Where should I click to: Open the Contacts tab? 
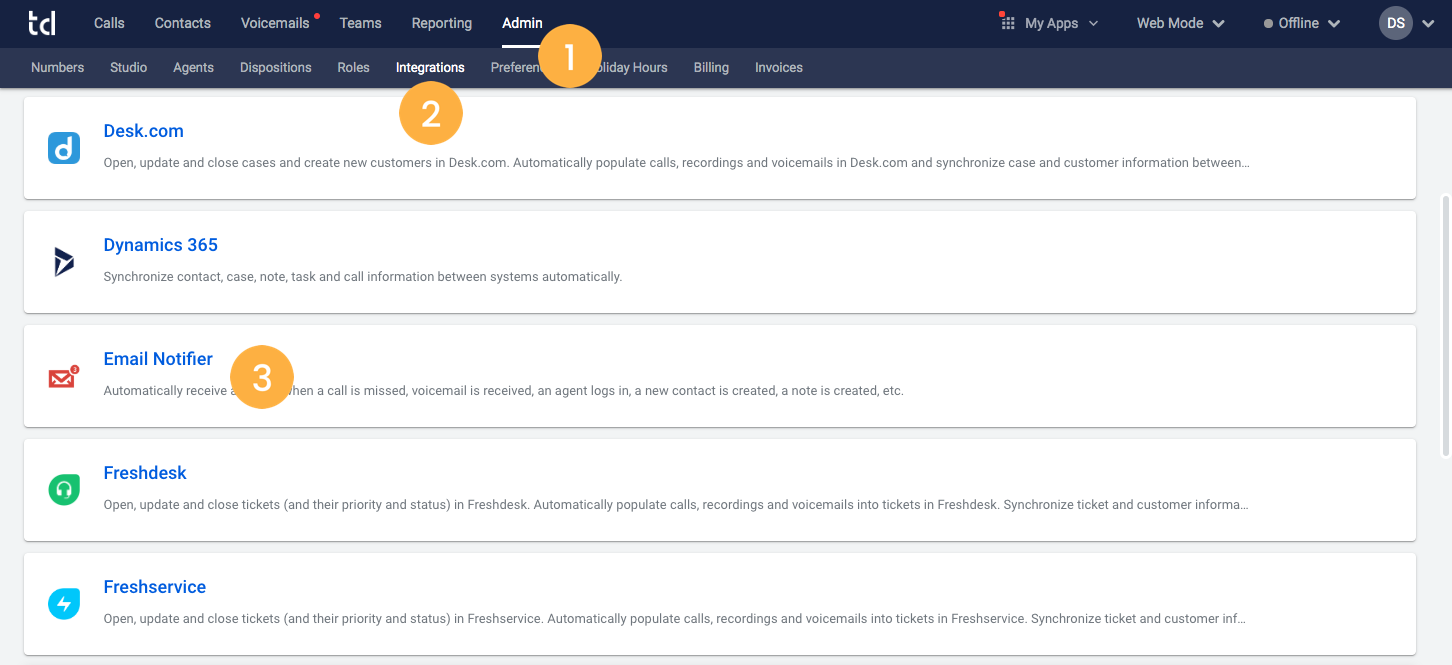point(183,23)
